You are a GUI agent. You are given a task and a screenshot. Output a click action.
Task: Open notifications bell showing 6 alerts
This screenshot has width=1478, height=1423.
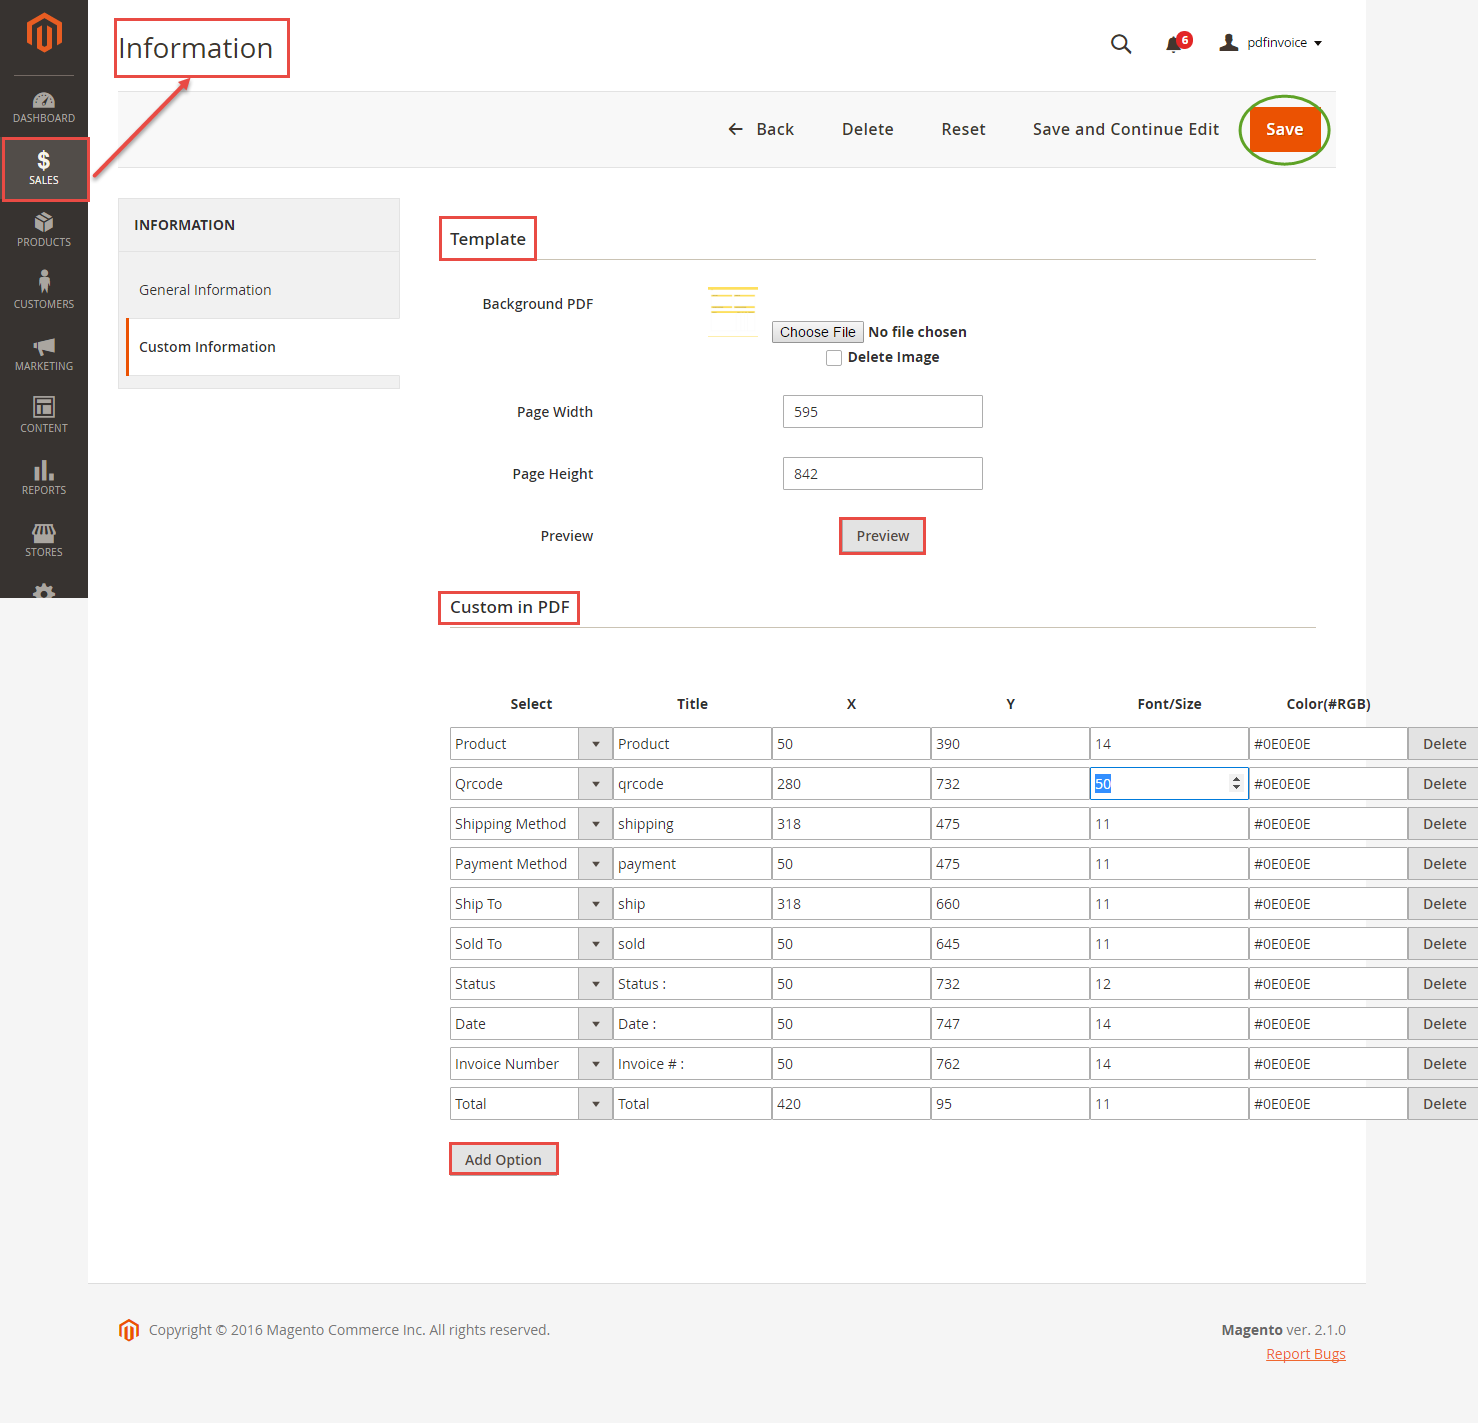point(1173,43)
